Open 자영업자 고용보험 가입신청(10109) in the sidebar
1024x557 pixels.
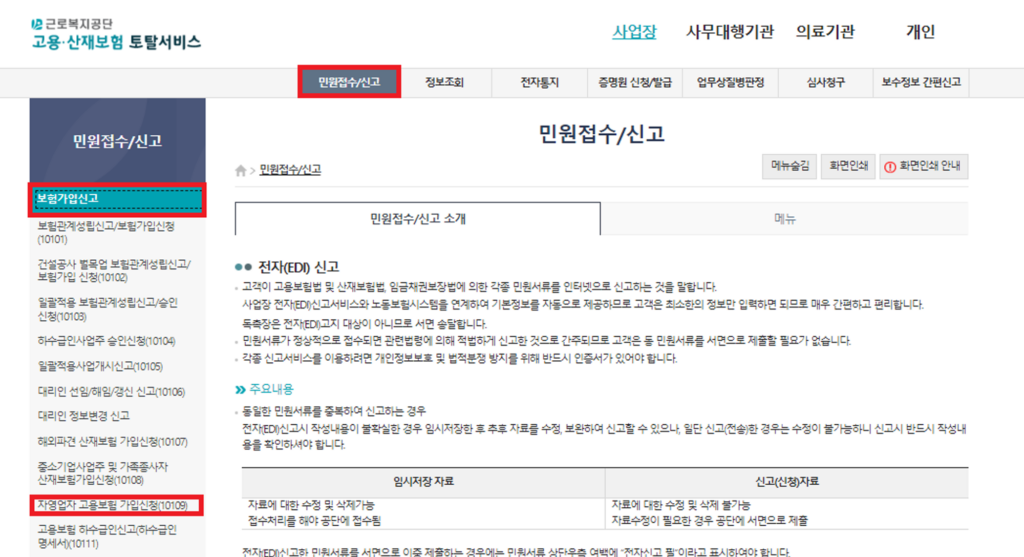[x=112, y=505]
